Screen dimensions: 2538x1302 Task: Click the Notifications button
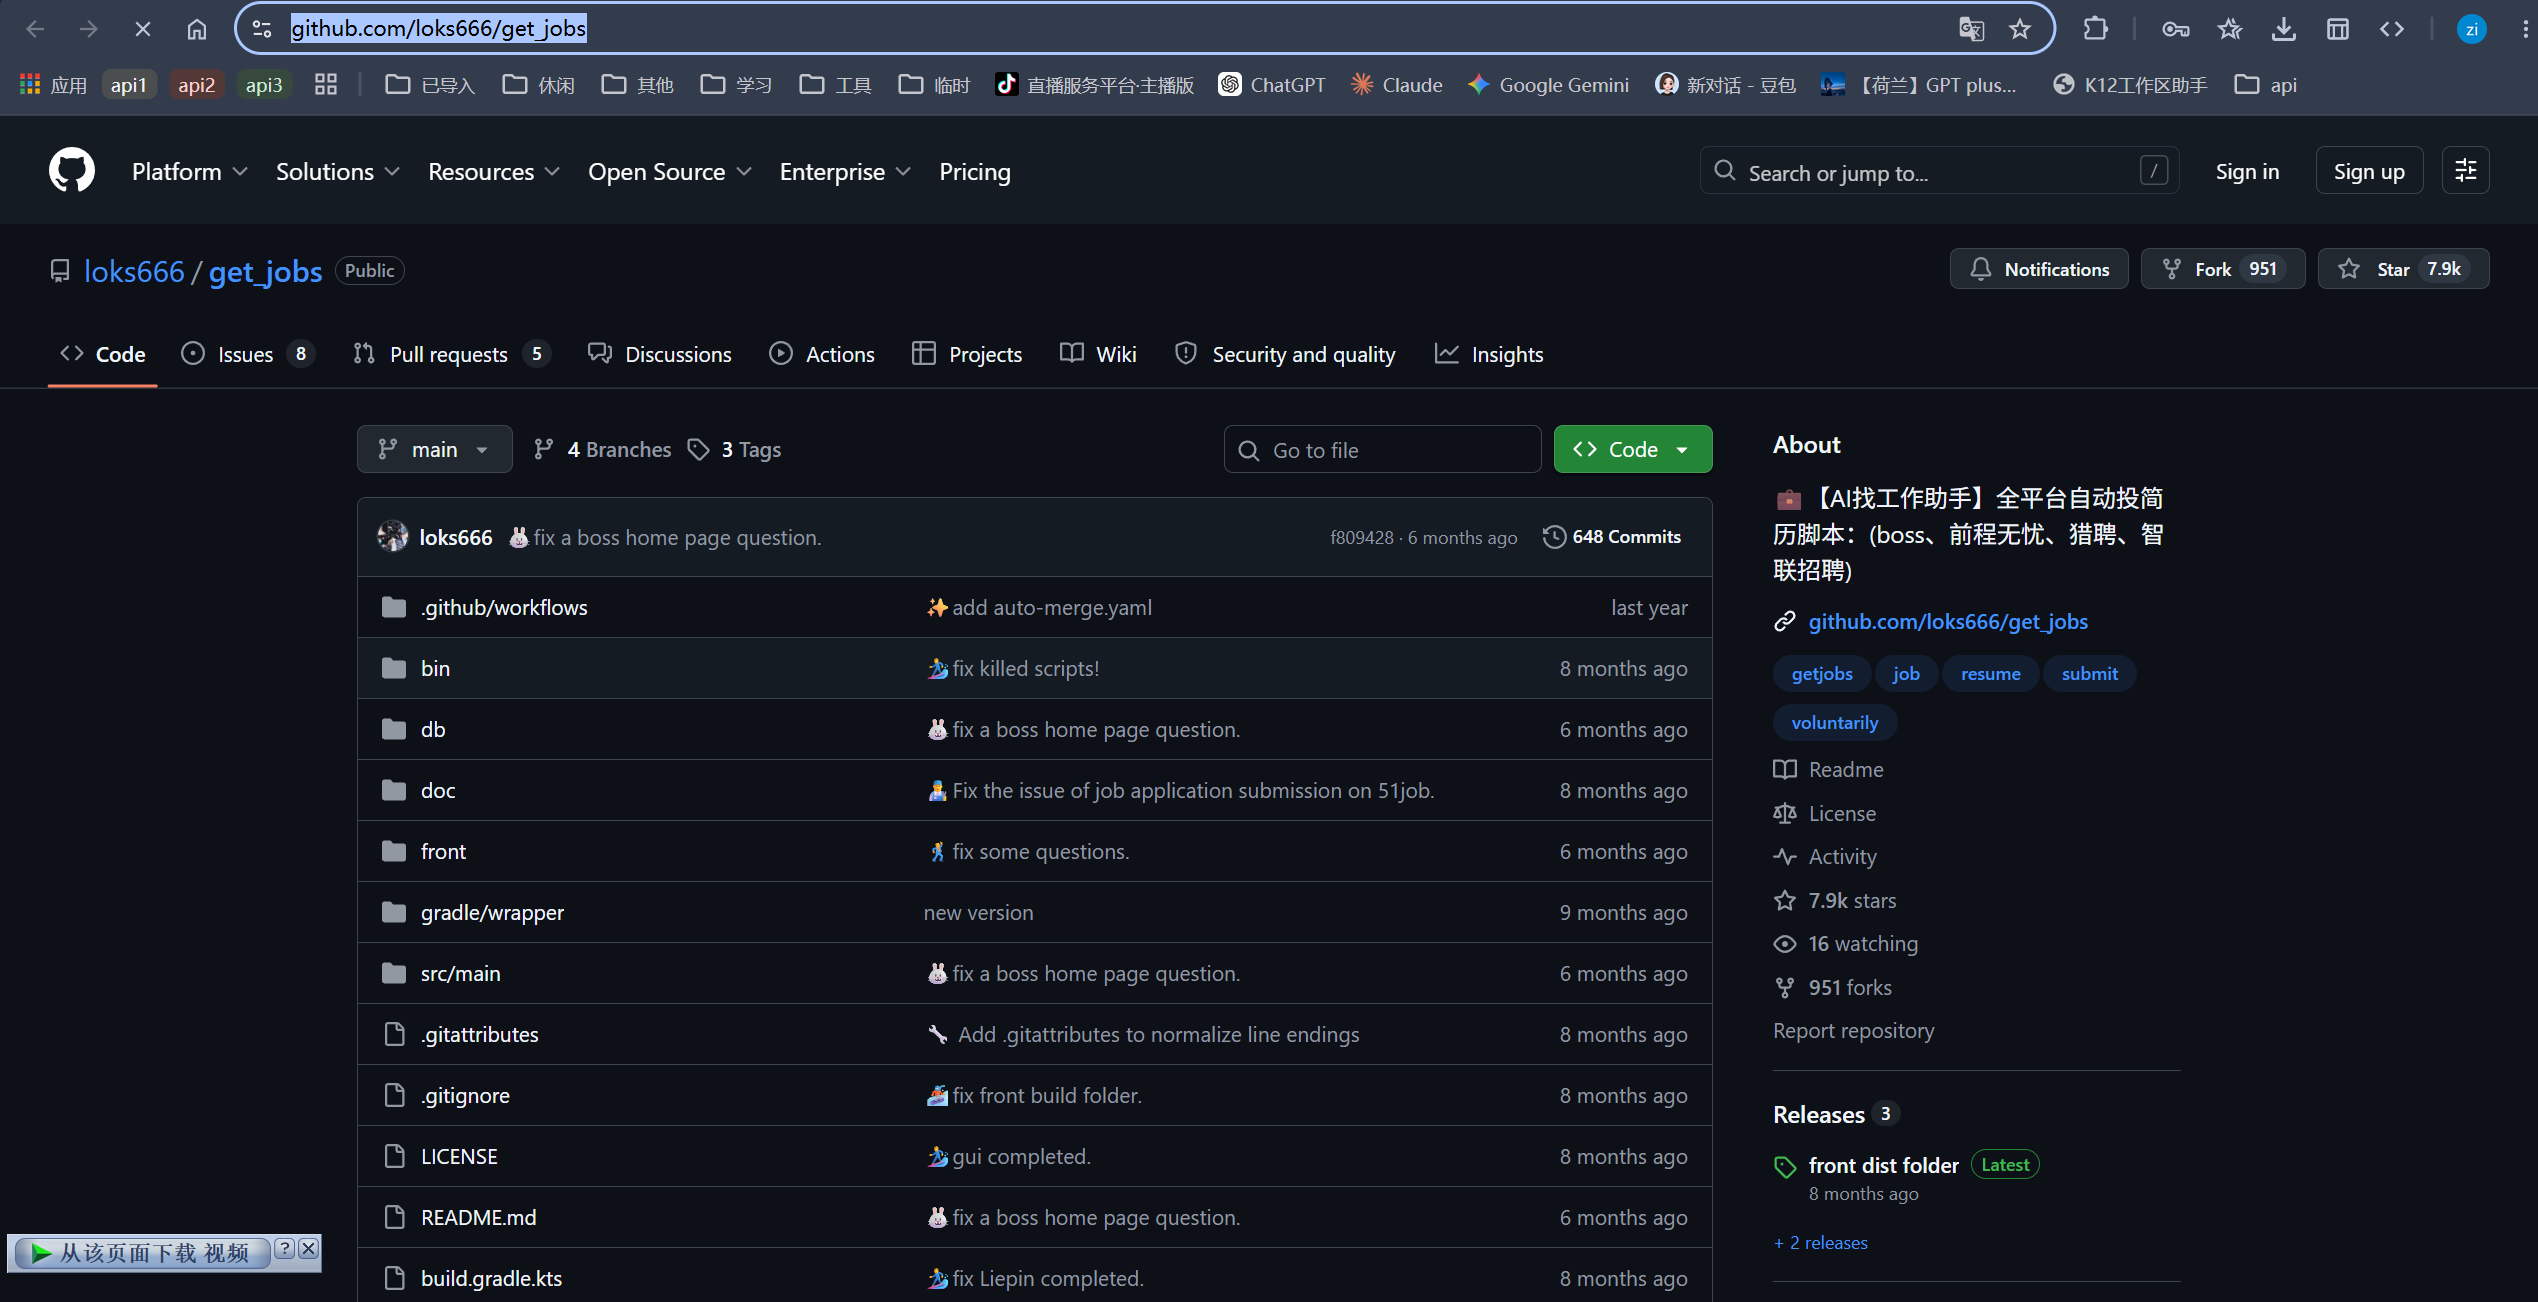tap(2039, 269)
